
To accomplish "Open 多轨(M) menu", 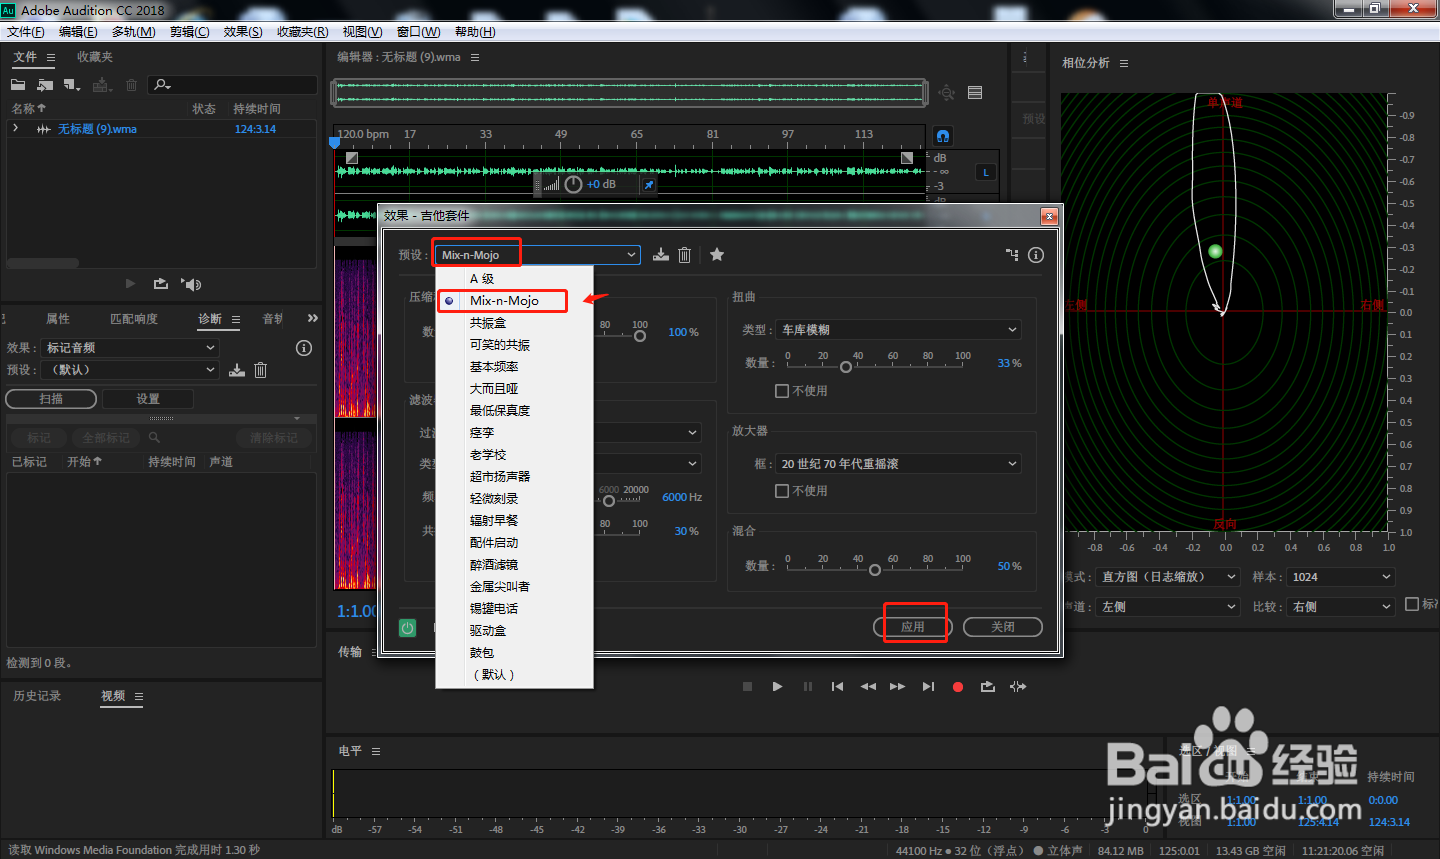I will click(x=133, y=32).
